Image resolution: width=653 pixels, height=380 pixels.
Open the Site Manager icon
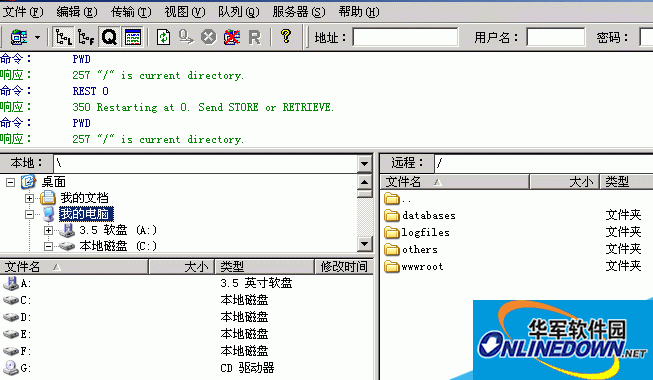tap(19, 38)
